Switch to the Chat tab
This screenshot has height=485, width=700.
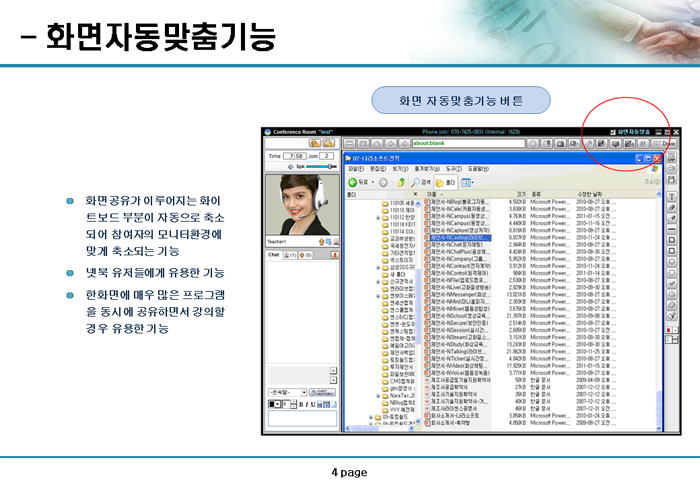tap(274, 255)
